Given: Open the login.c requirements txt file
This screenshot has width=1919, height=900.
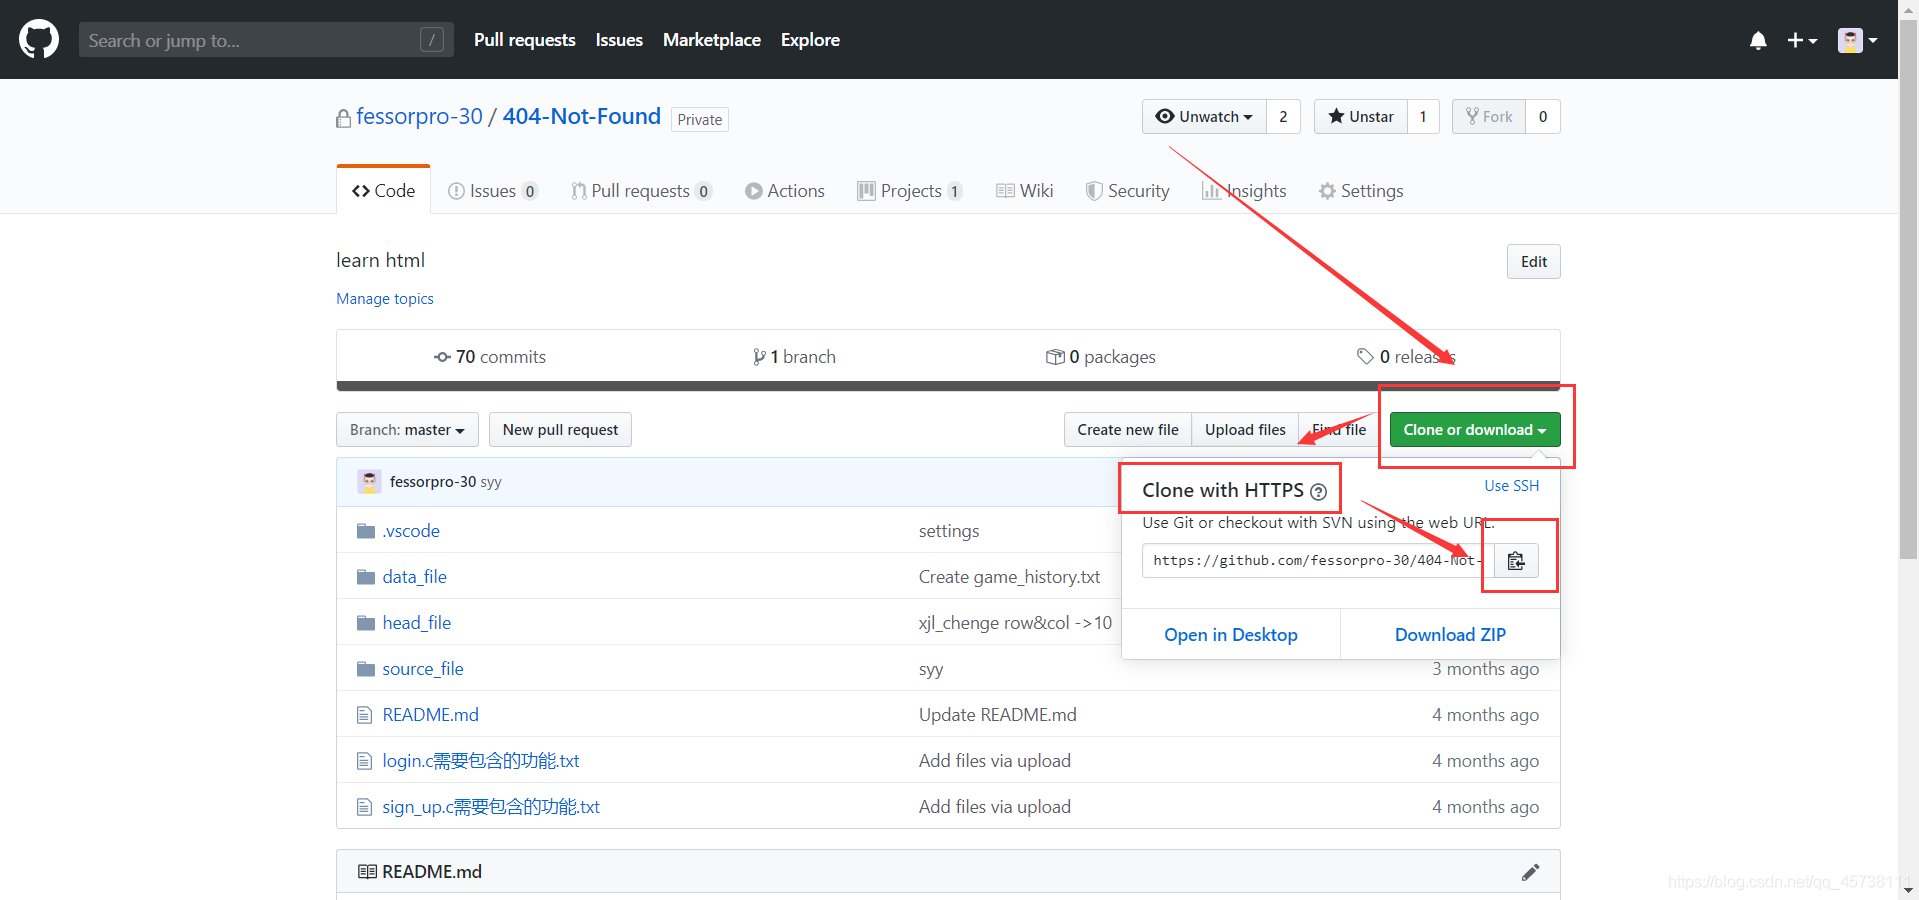Looking at the screenshot, I should coord(481,761).
